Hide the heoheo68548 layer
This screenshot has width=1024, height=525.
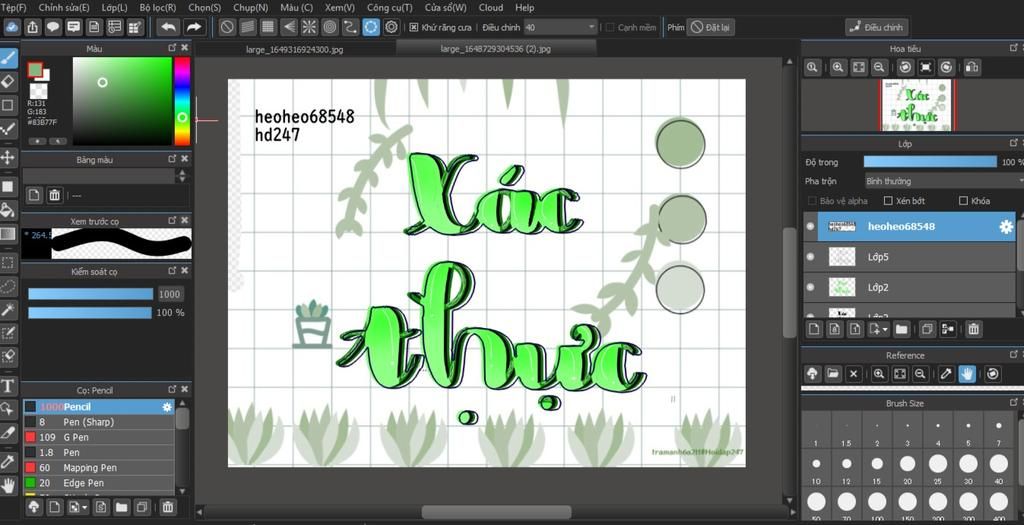(810, 227)
